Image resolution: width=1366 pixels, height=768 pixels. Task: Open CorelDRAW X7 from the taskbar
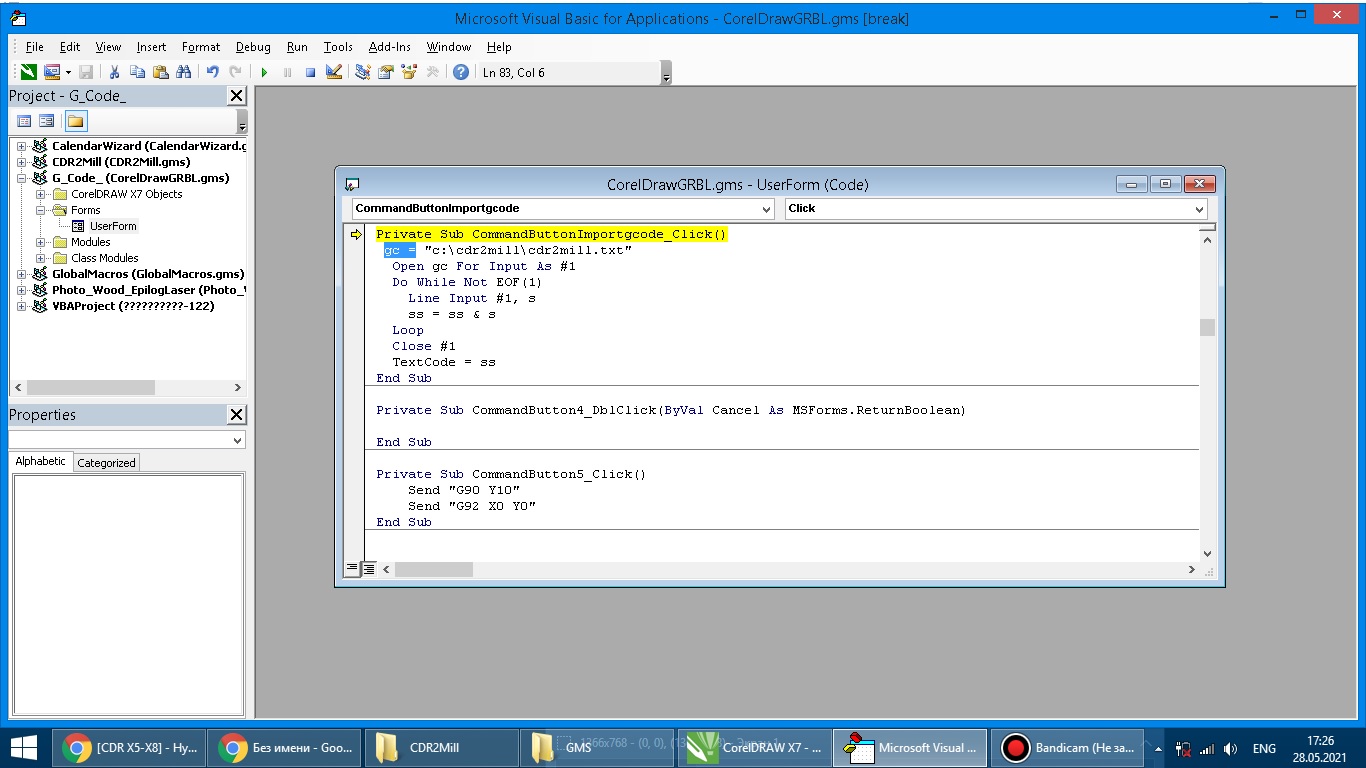(755, 747)
